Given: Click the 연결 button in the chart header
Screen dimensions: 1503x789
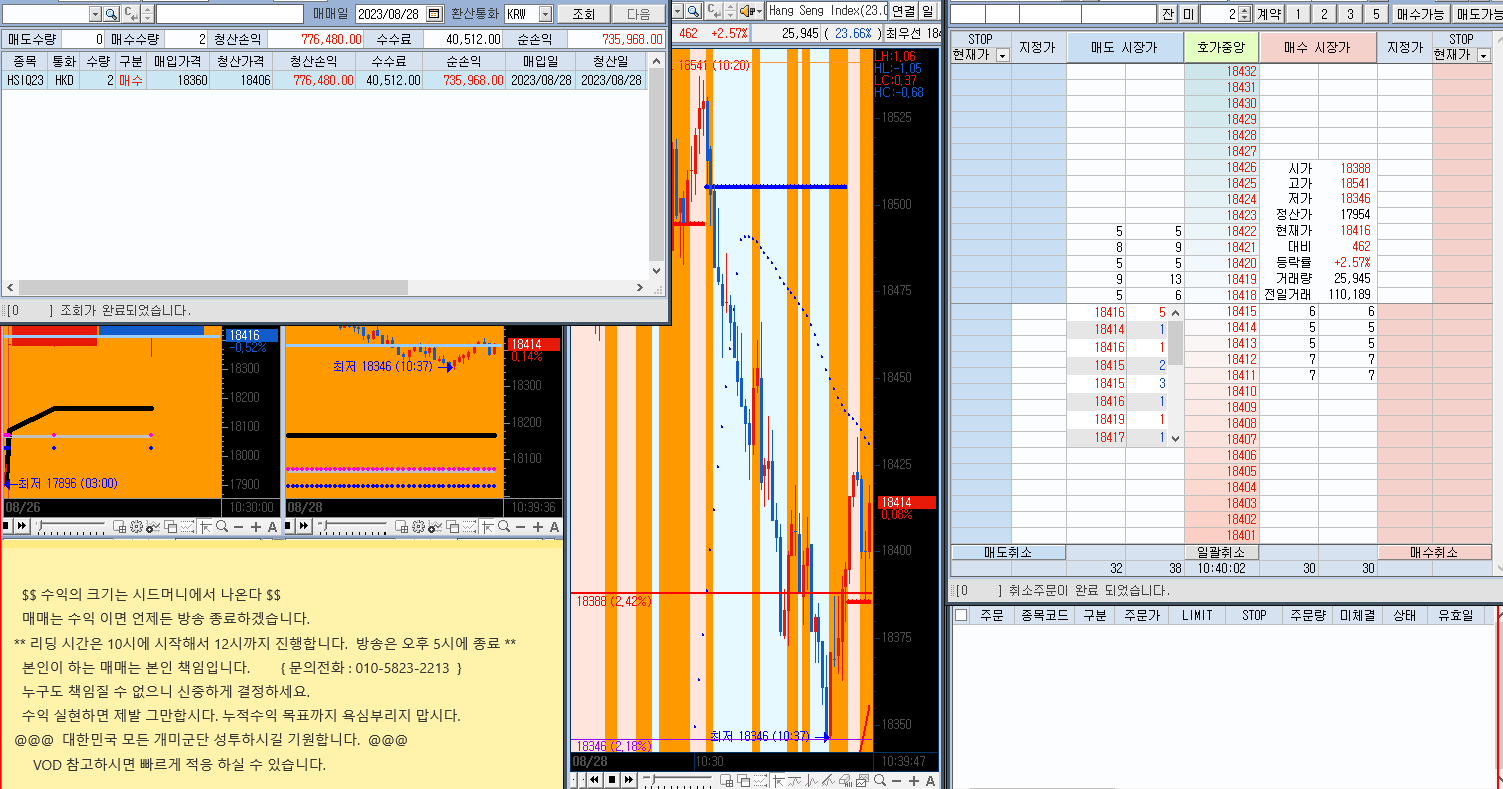Looking at the screenshot, I should pos(903,10).
